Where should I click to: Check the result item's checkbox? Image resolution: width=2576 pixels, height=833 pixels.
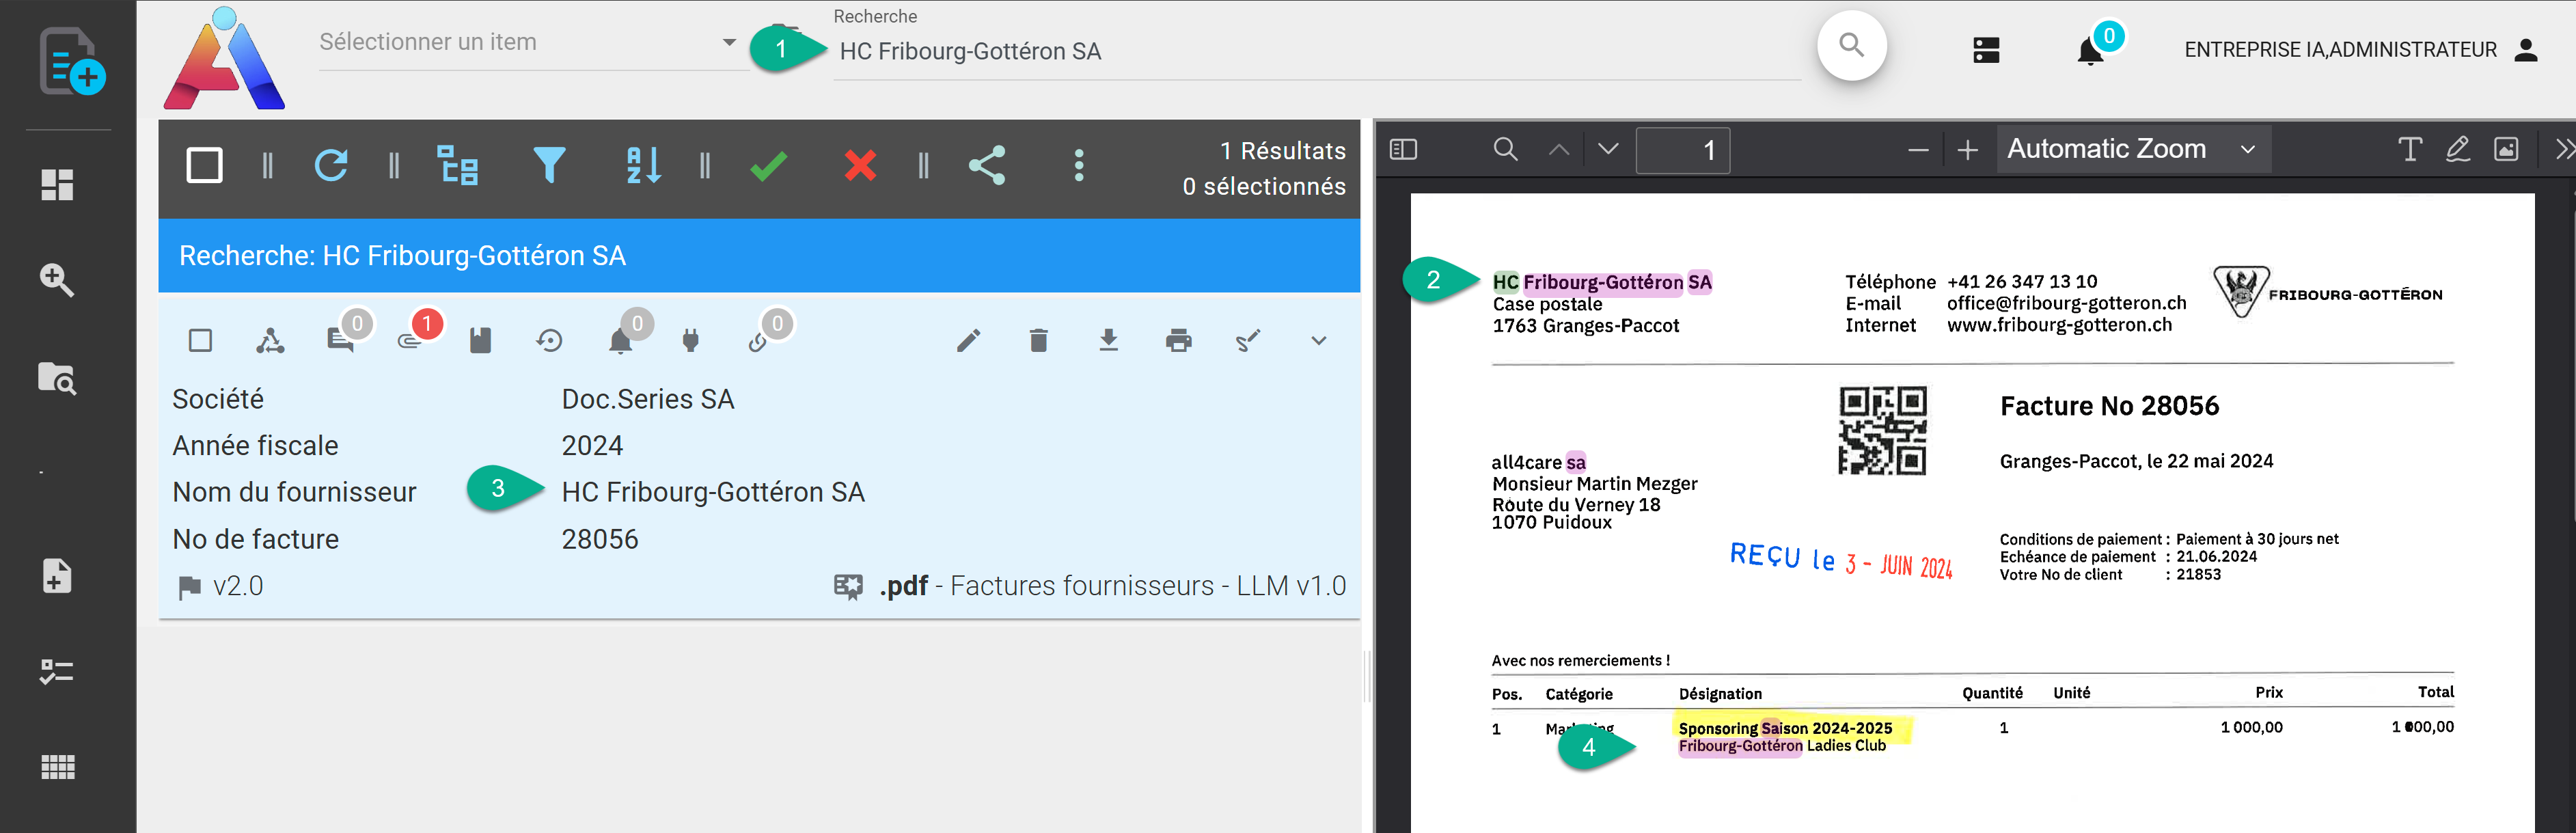click(200, 341)
